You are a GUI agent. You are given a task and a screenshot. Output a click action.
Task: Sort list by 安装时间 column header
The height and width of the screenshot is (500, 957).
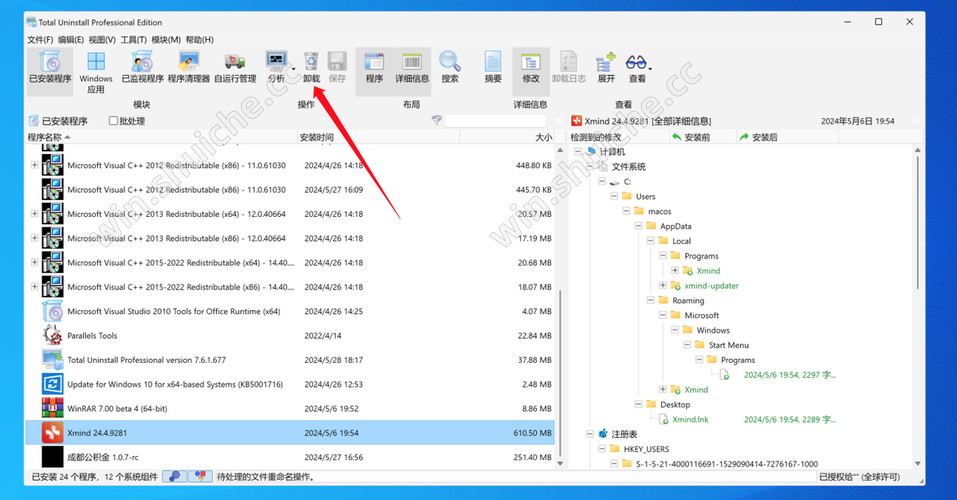[x=378, y=137]
